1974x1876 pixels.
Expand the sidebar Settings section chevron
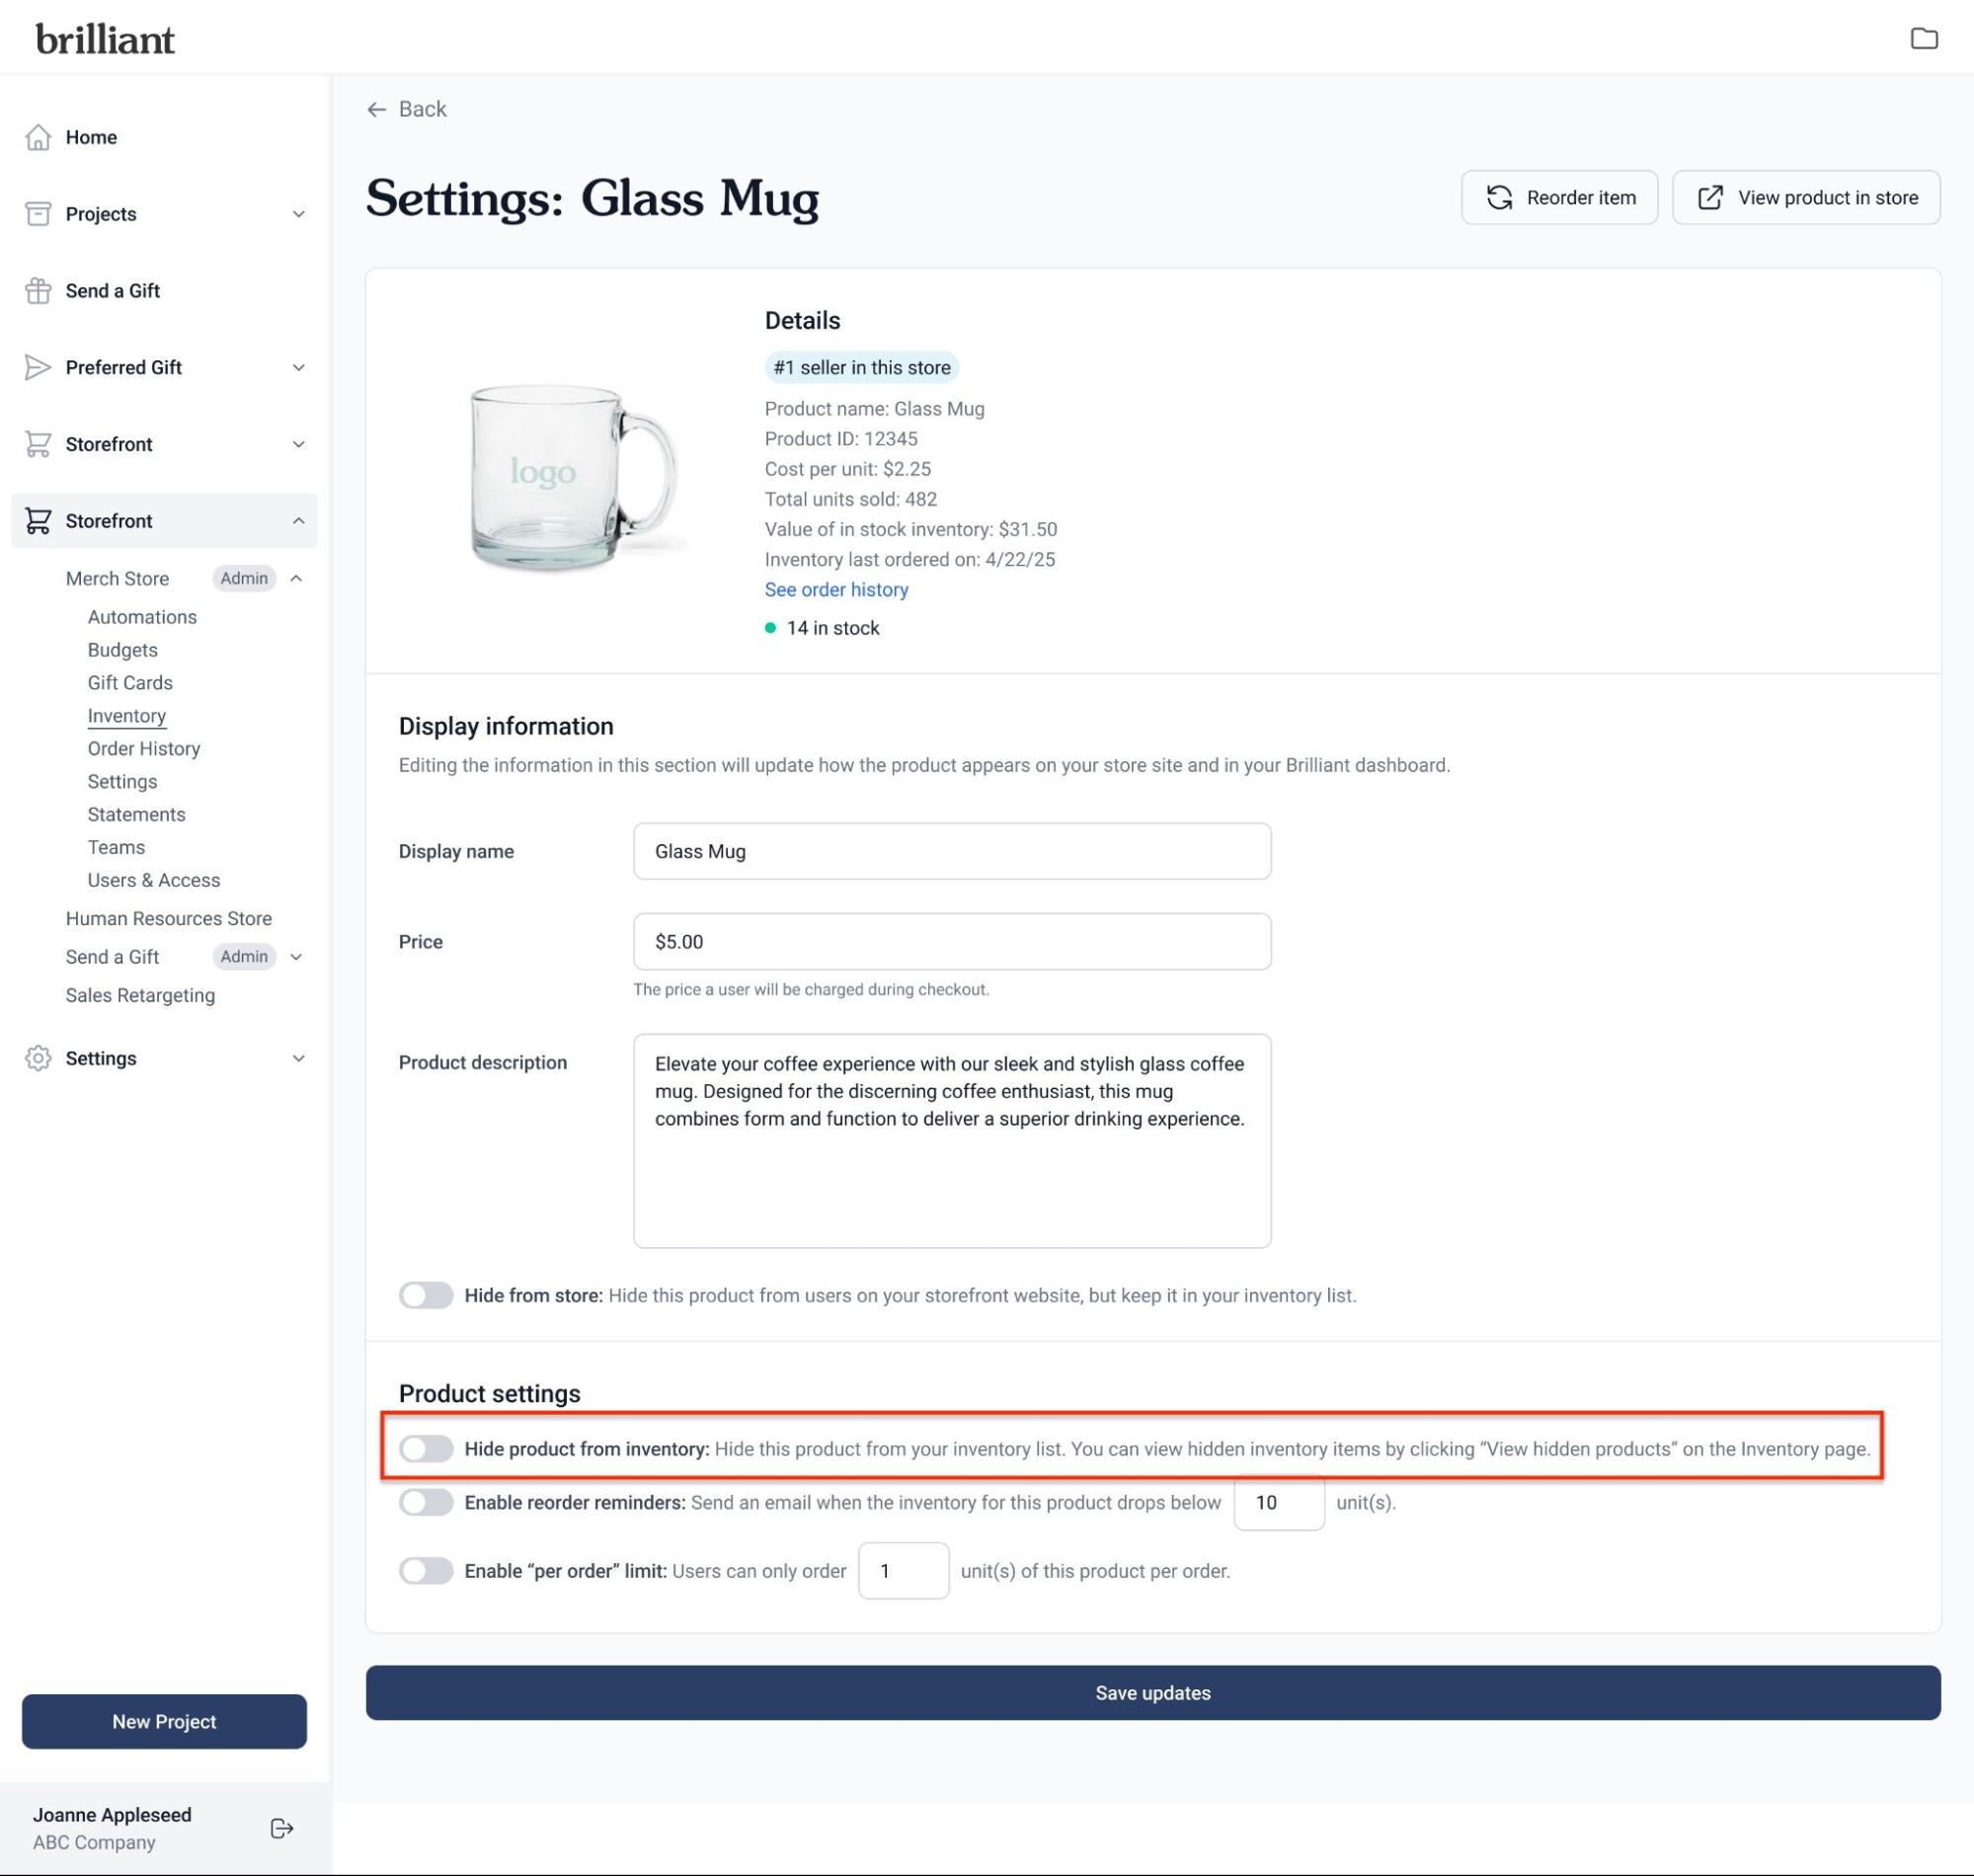[x=298, y=1058]
